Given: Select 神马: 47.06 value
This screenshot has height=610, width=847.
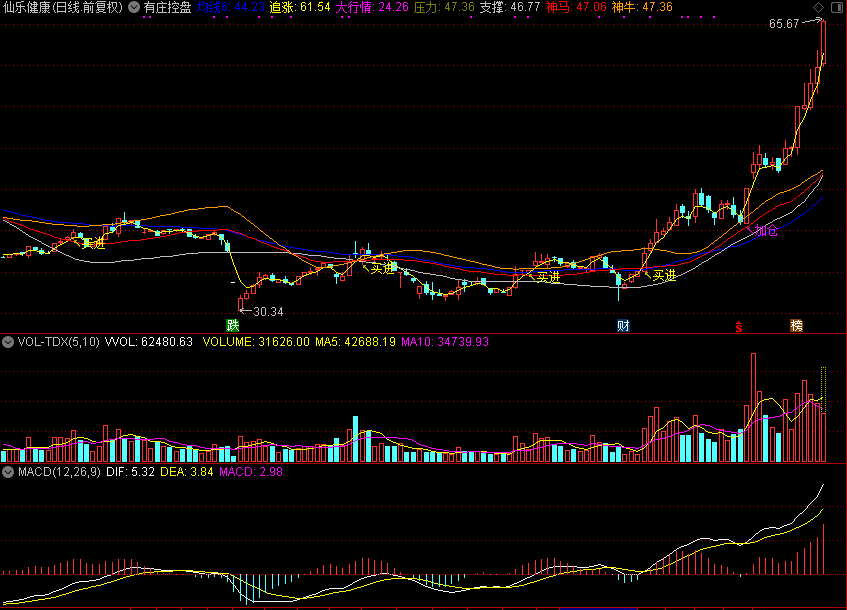Looking at the screenshot, I should point(576,8).
